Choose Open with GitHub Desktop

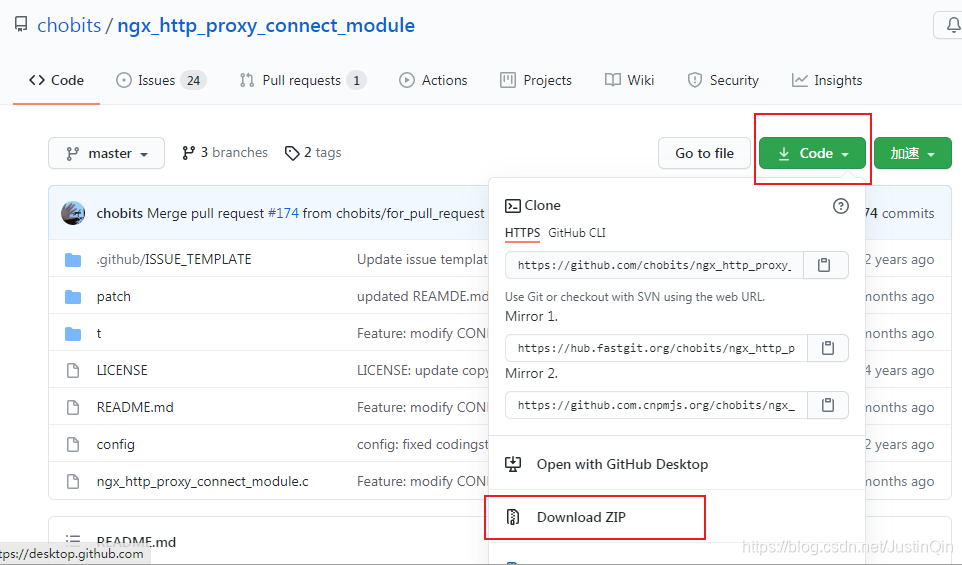[621, 464]
